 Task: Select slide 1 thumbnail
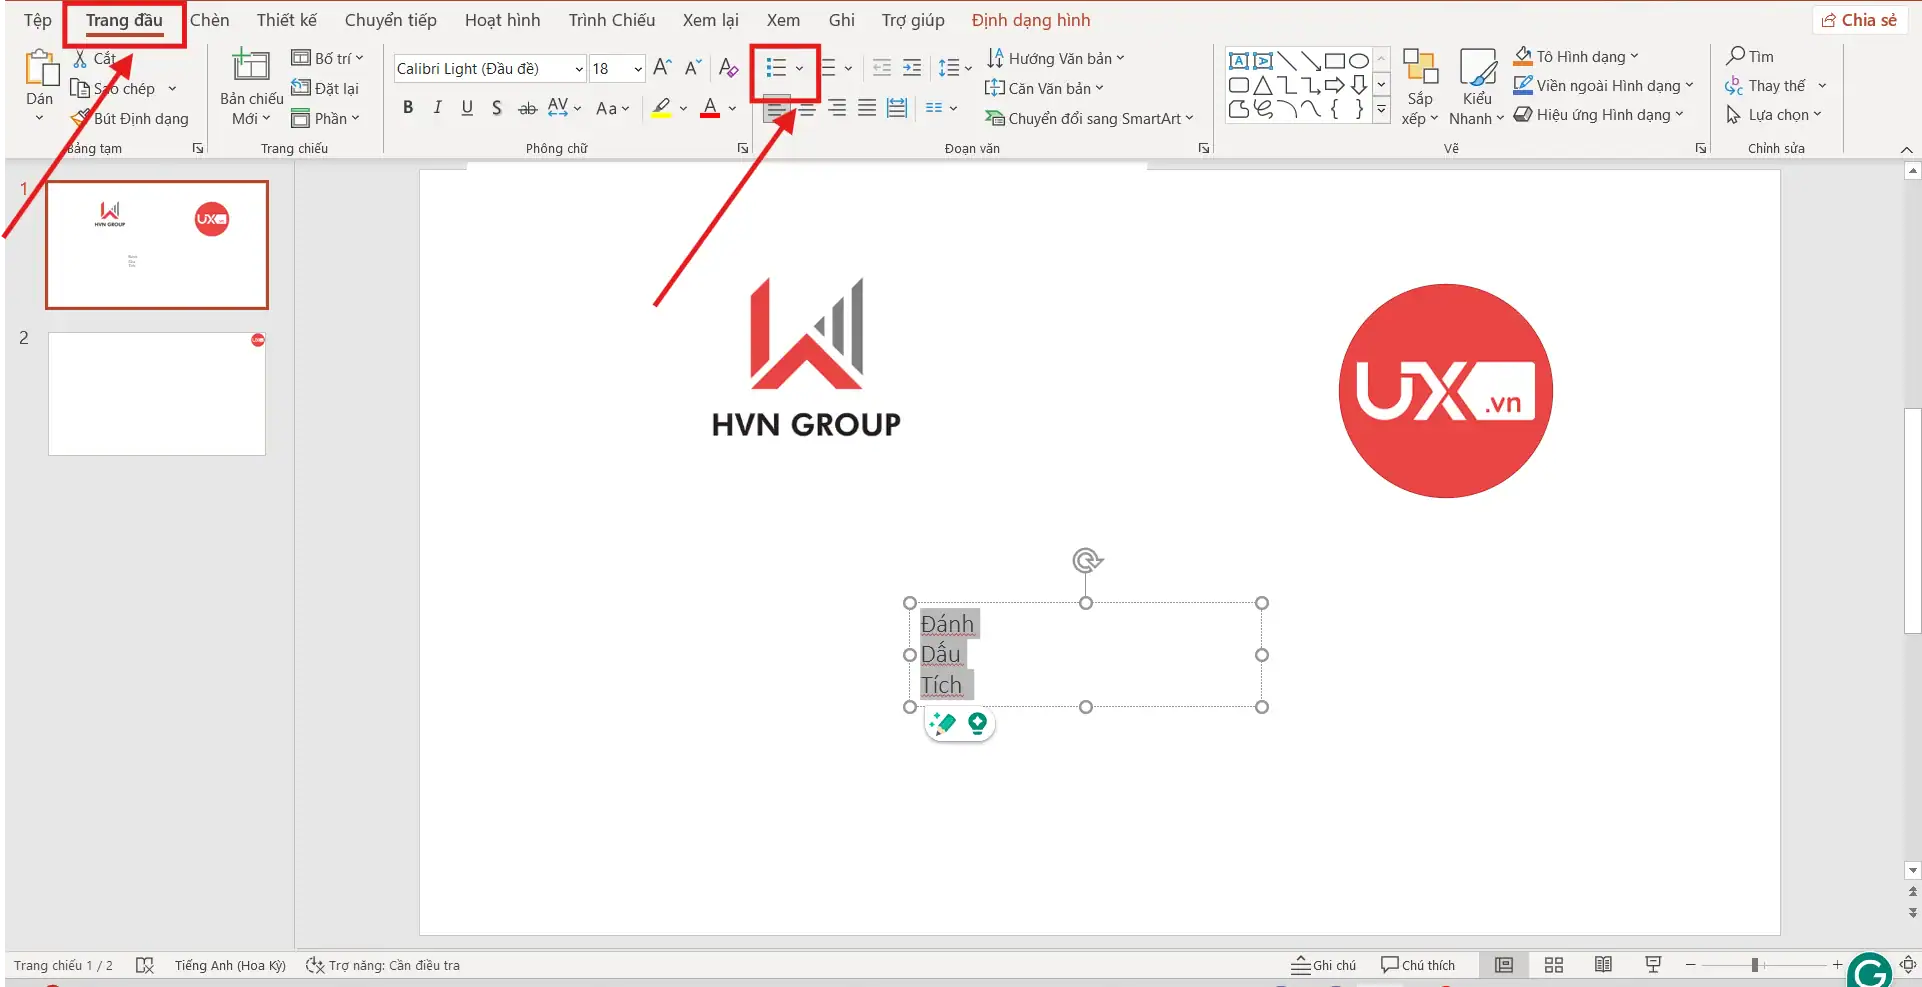point(157,245)
